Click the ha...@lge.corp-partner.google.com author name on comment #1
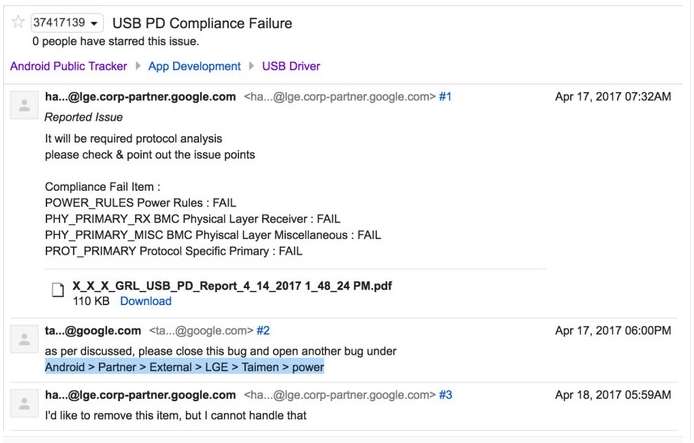This screenshot has width=694, height=443. click(140, 97)
